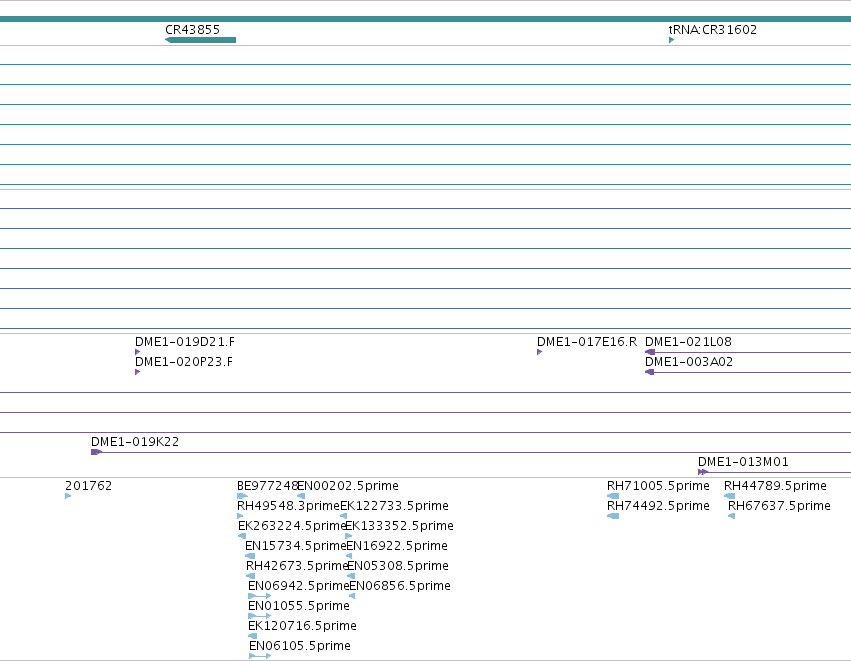Viewport: 851px width, 661px height.
Task: Select RH42673.5prime EST label
Action: (297, 565)
